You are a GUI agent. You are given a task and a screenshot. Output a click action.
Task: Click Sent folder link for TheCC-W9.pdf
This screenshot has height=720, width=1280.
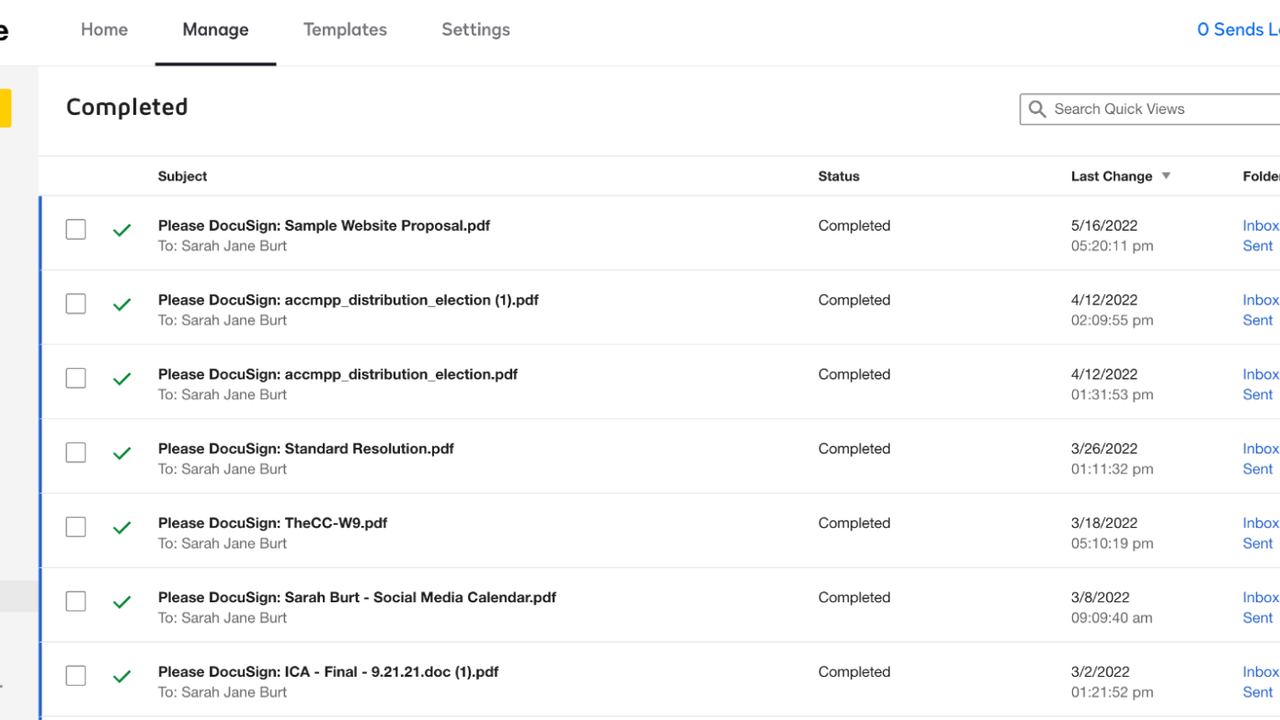point(1257,544)
